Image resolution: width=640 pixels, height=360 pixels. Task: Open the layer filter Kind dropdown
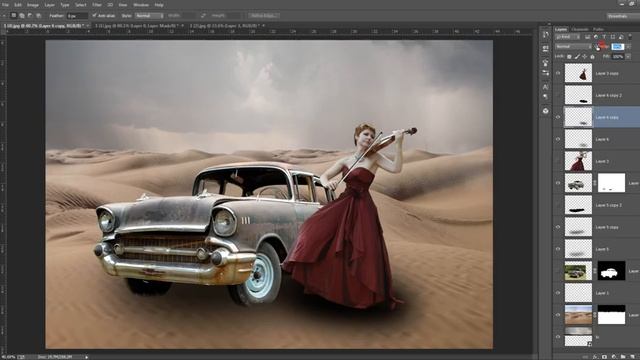coord(567,37)
